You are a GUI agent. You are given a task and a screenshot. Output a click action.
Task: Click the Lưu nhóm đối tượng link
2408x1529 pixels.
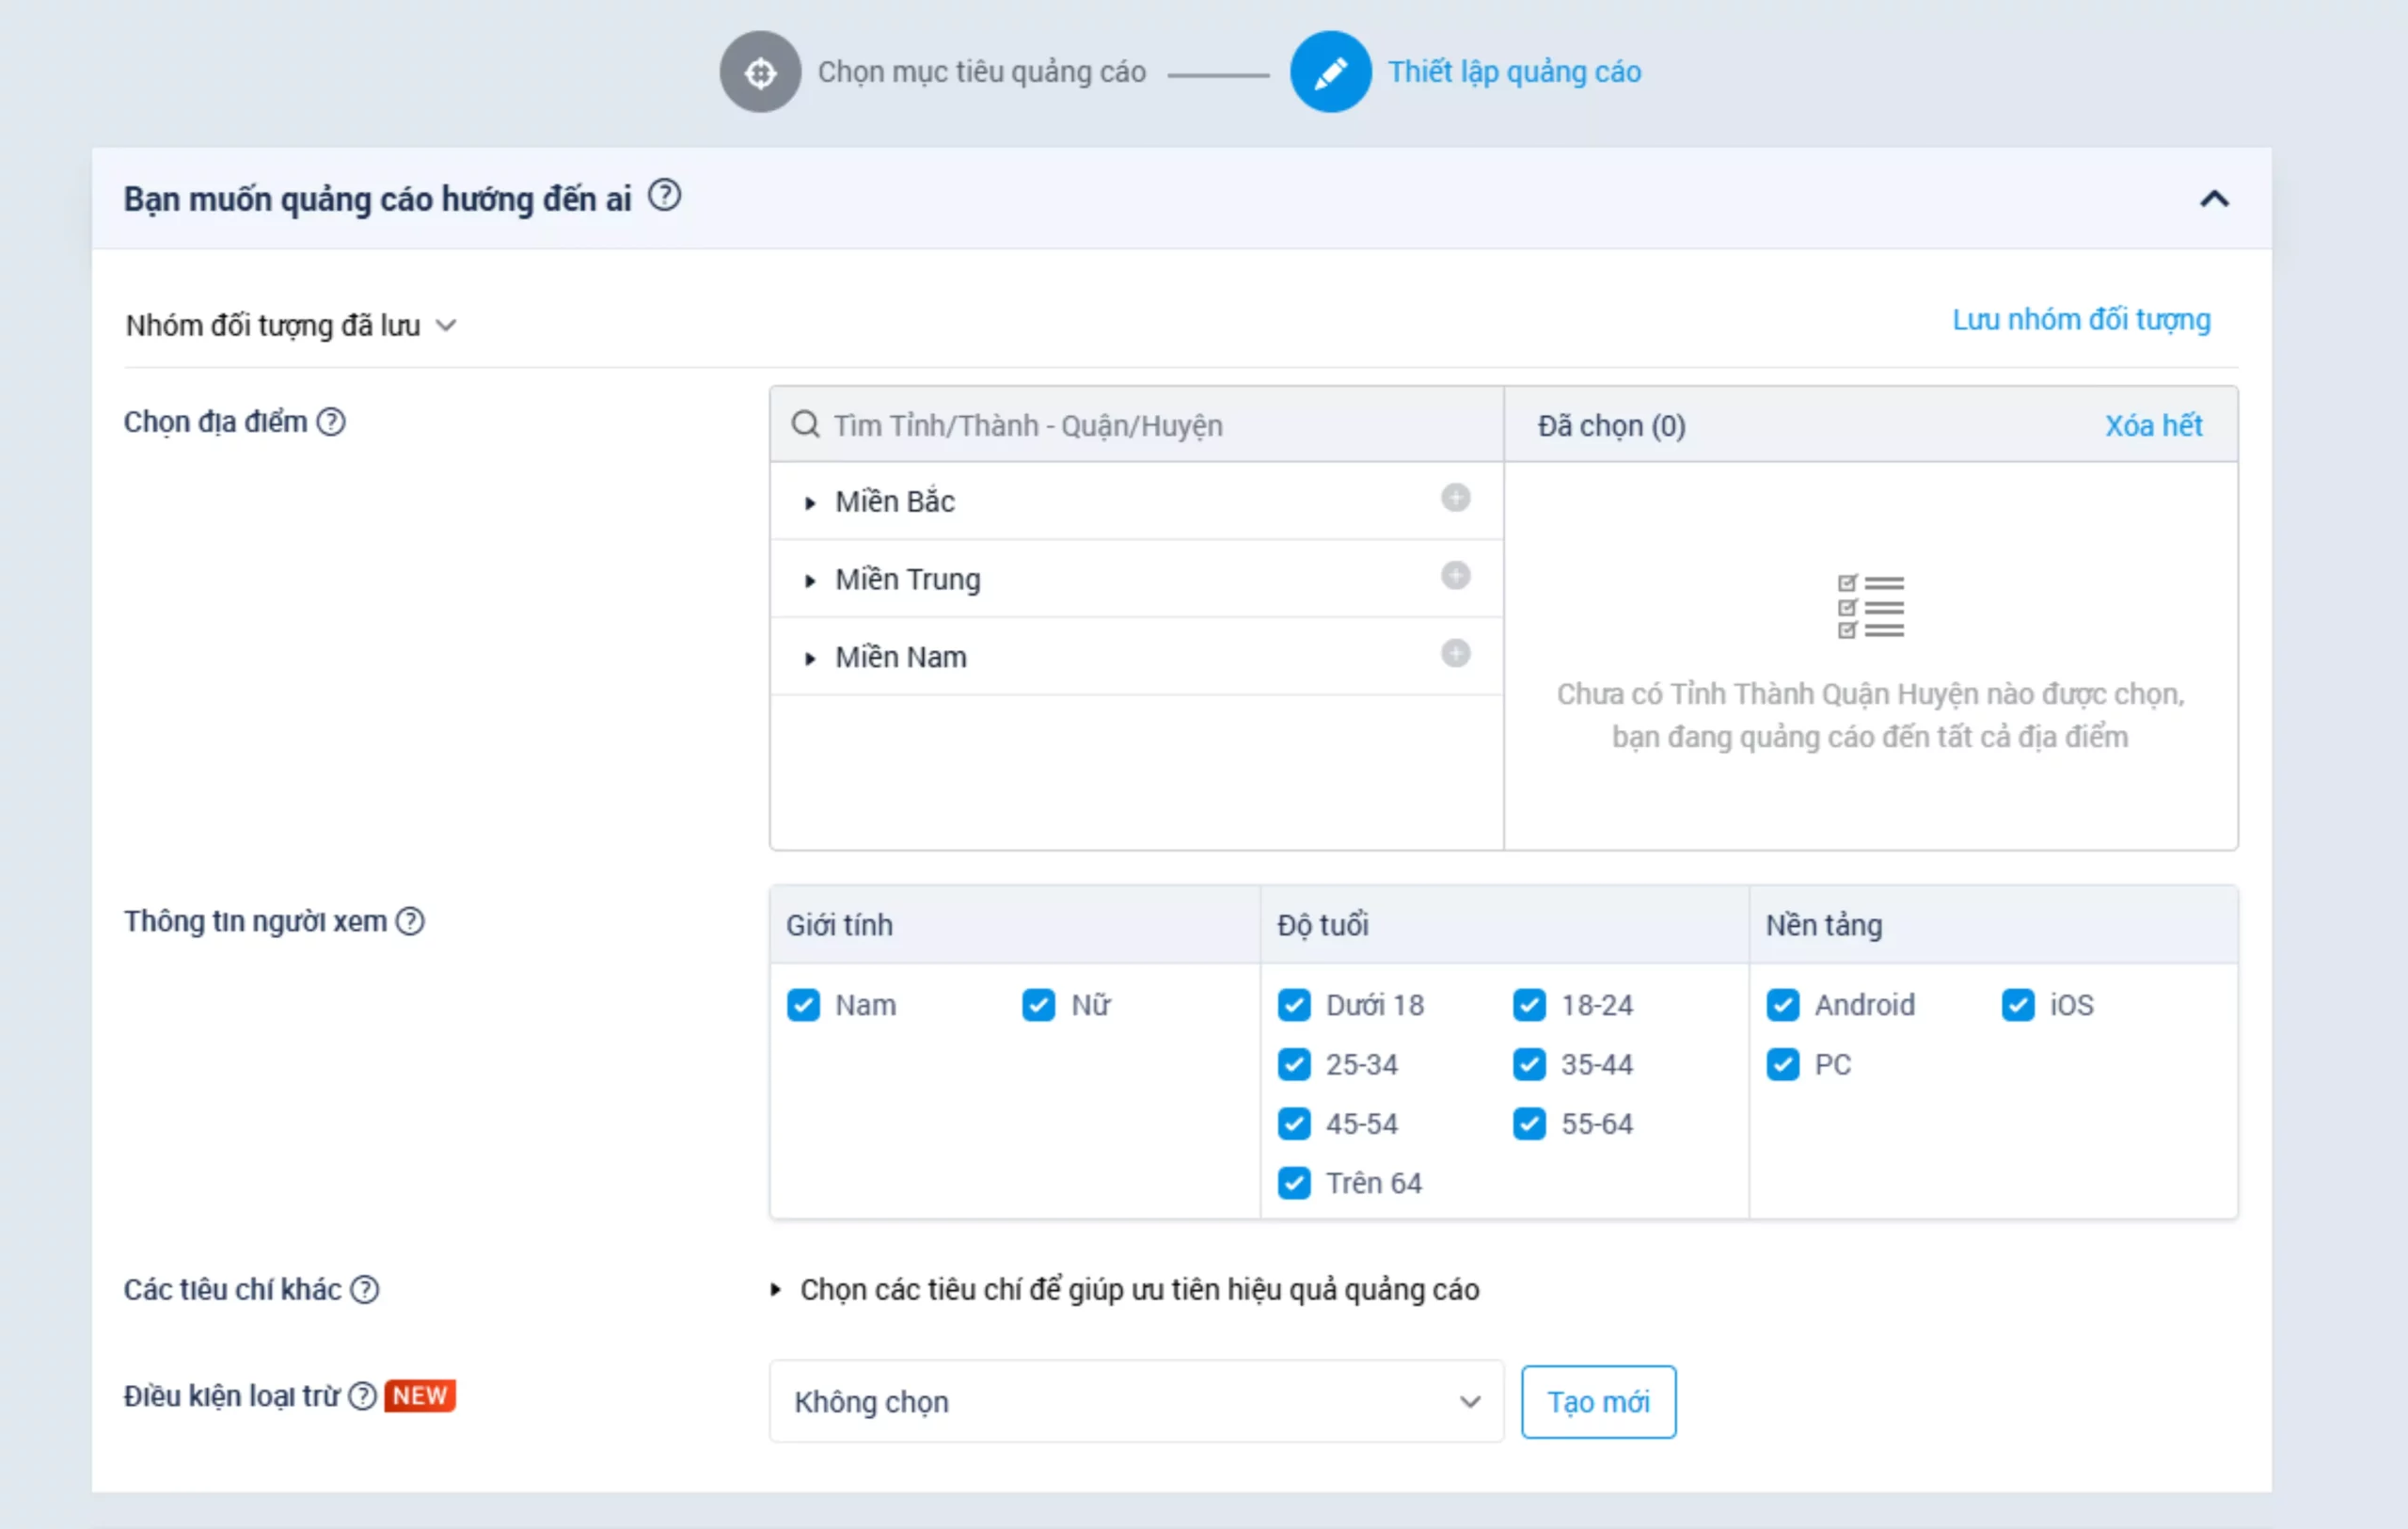[x=2081, y=320]
